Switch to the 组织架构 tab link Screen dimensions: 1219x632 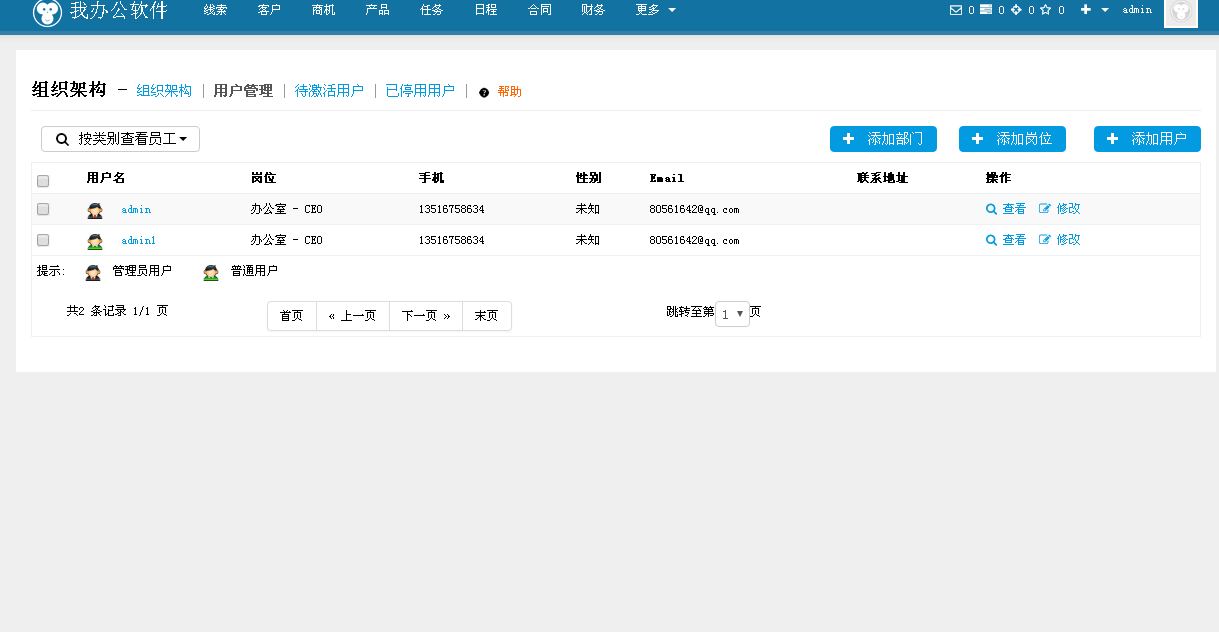(x=164, y=91)
